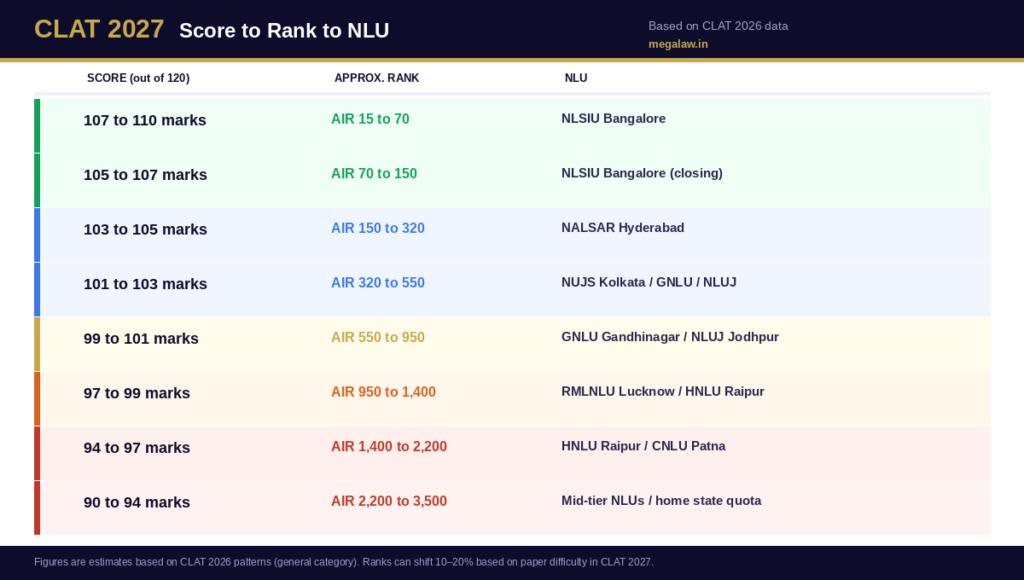
Task: Click 'HNLU Raipur / CNLU Patna' cell
Action: pyautogui.click(x=643, y=446)
